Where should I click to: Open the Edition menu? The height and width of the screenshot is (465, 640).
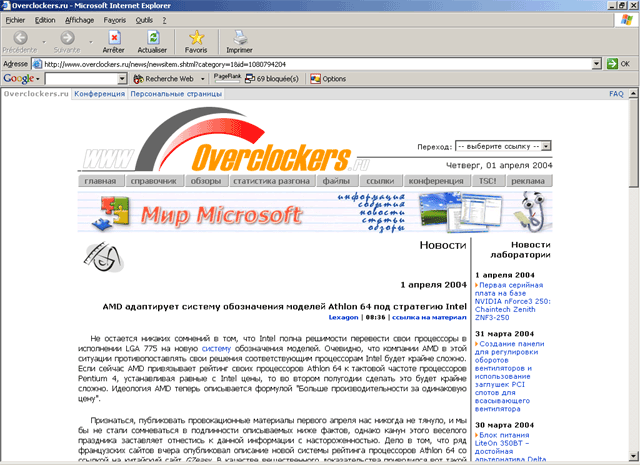tap(45, 20)
